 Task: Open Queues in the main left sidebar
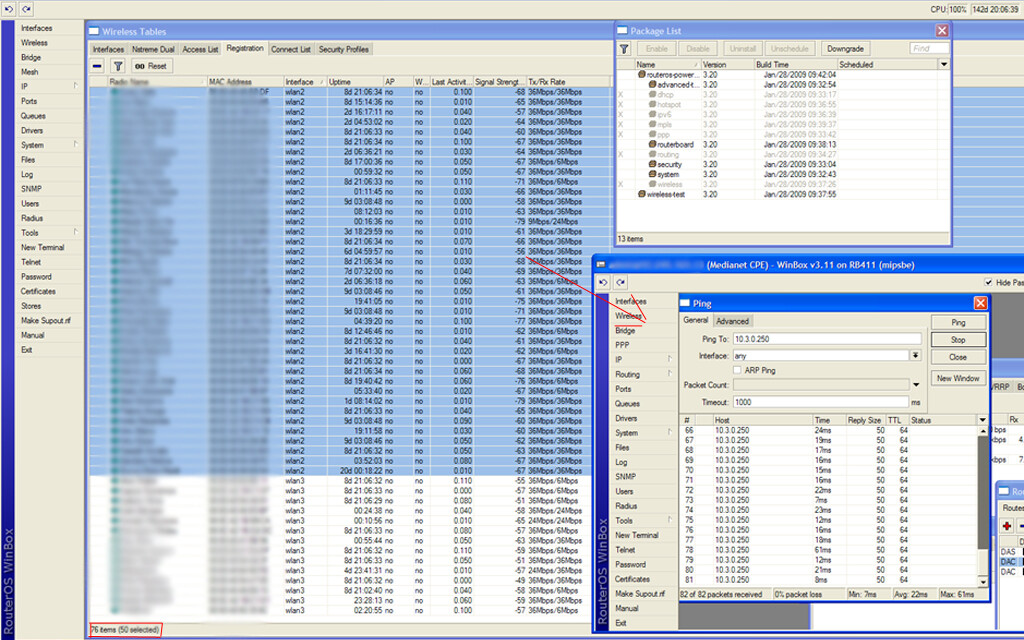click(33, 116)
